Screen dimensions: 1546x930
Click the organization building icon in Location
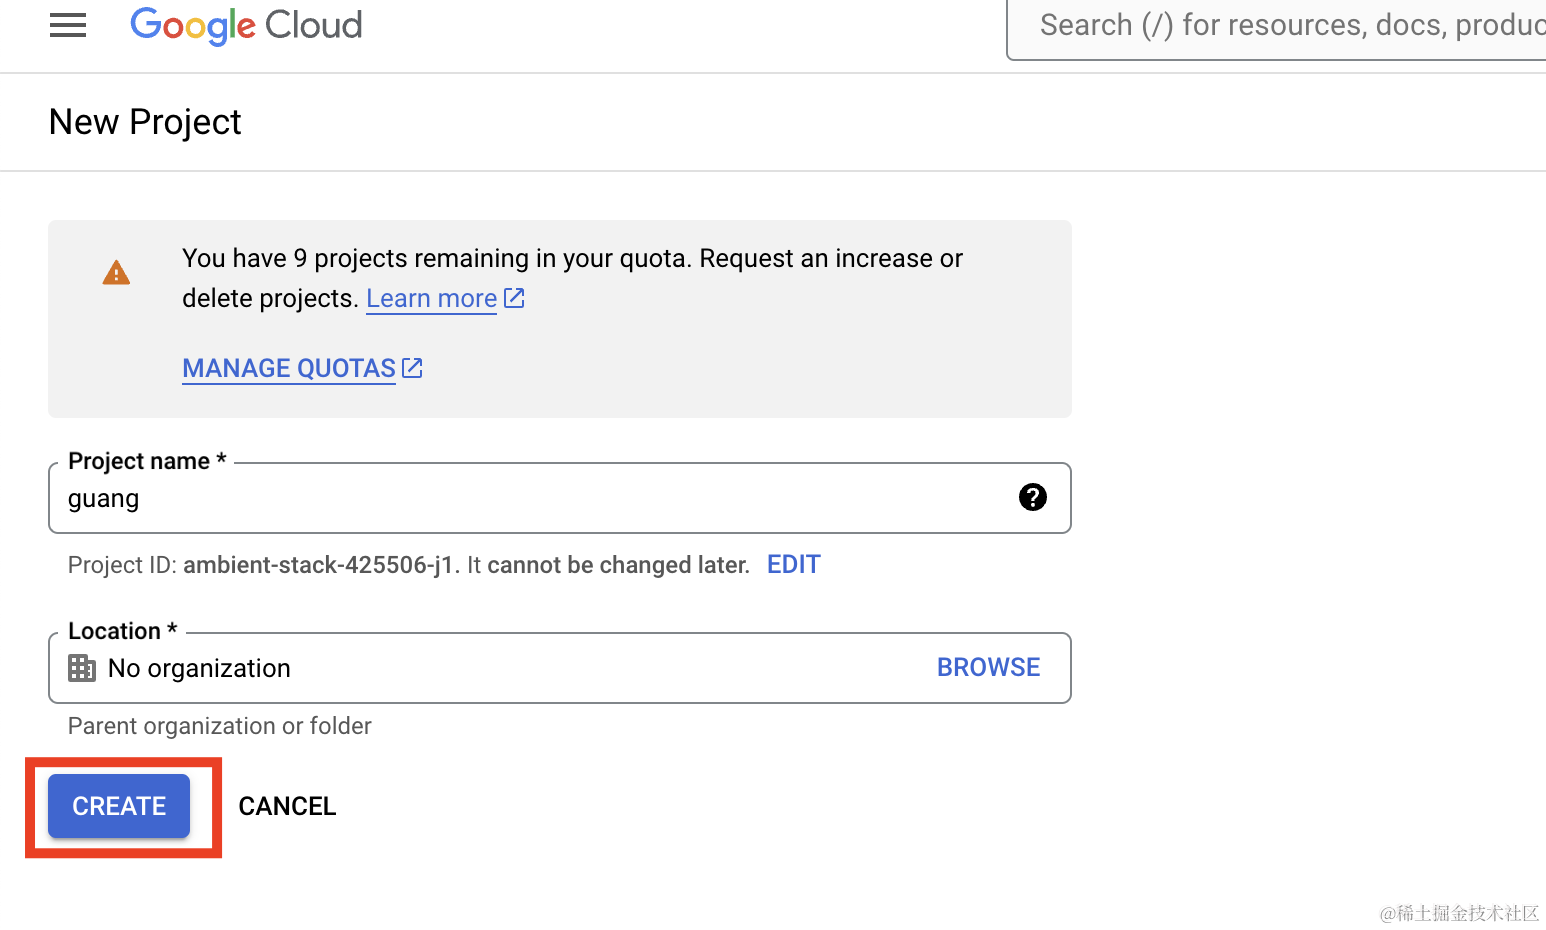click(x=82, y=668)
